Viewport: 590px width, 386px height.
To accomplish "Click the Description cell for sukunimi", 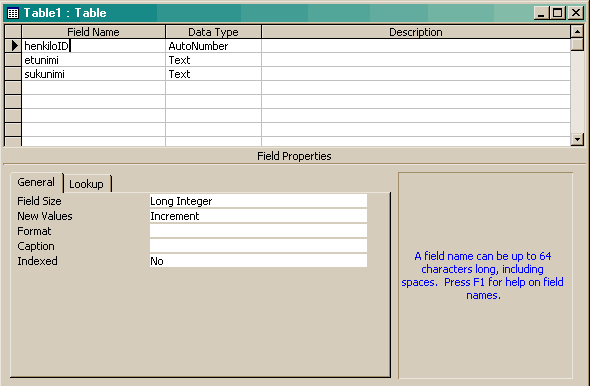I will tap(416, 74).
